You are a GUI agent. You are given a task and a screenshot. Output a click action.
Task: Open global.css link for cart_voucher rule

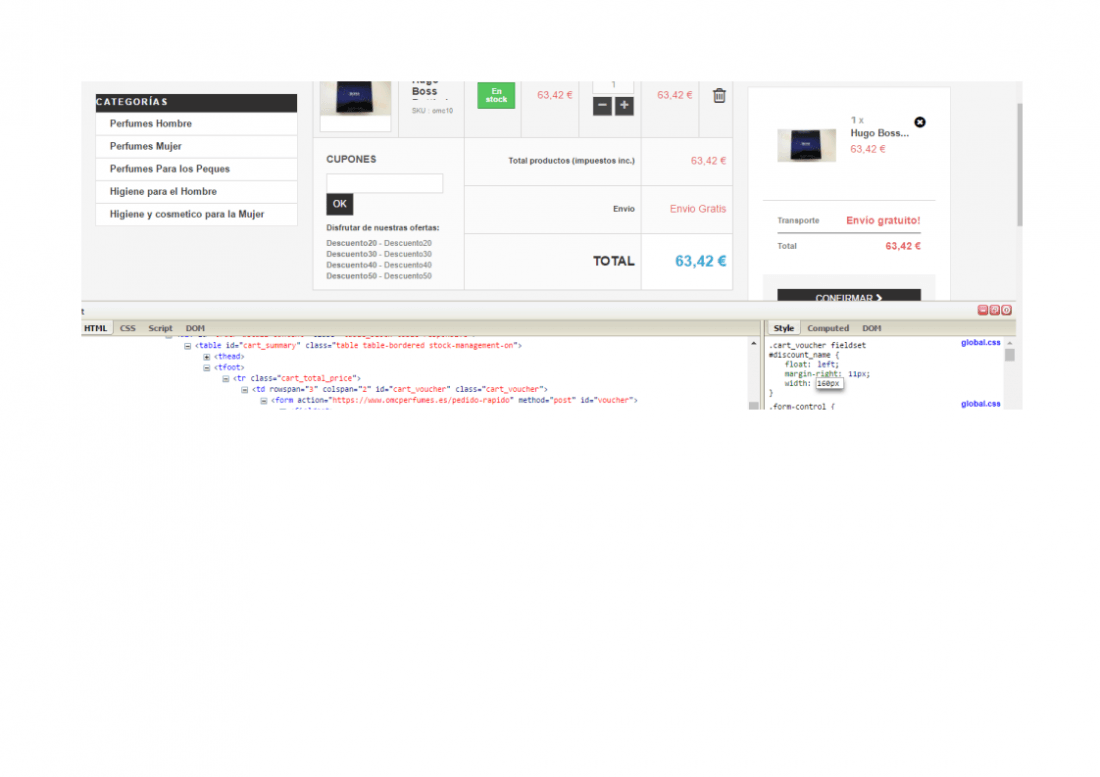pos(980,343)
